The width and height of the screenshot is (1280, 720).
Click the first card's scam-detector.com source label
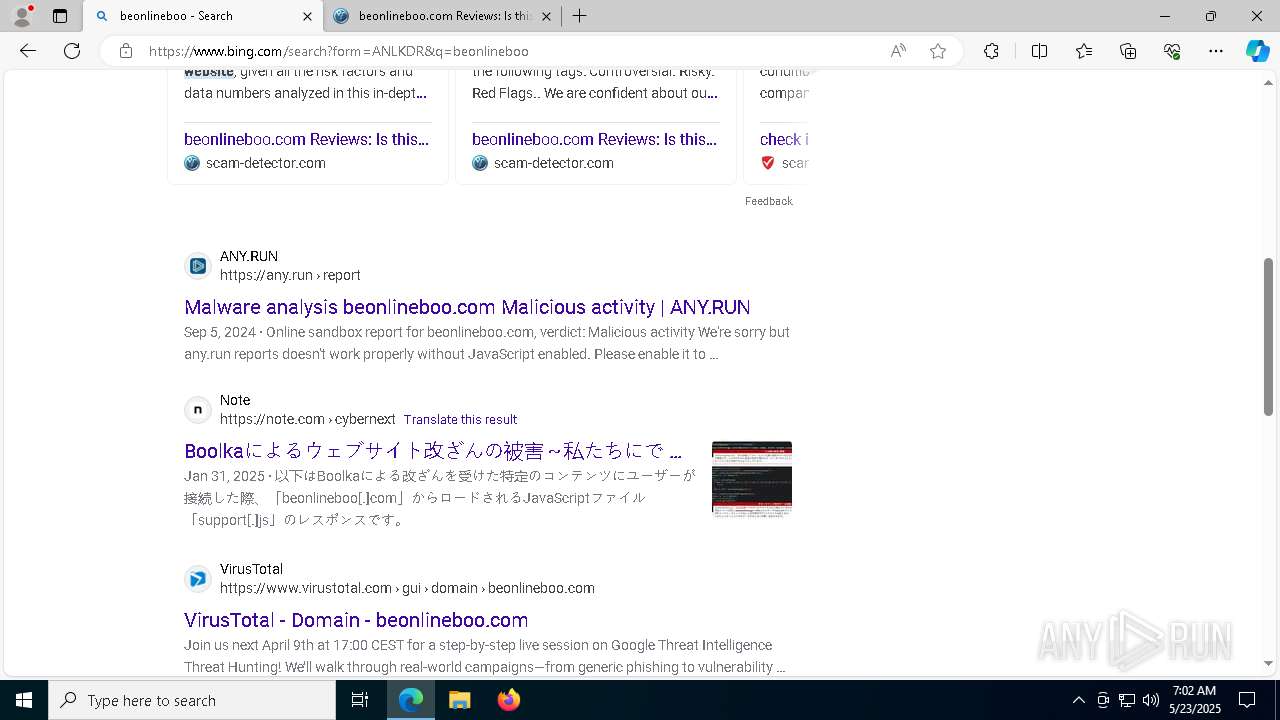pyautogui.click(x=266, y=163)
